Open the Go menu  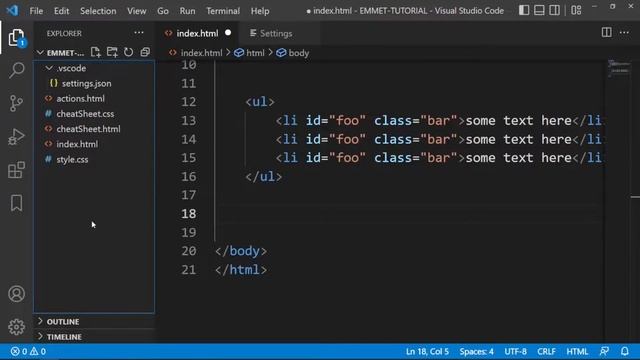click(x=163, y=11)
